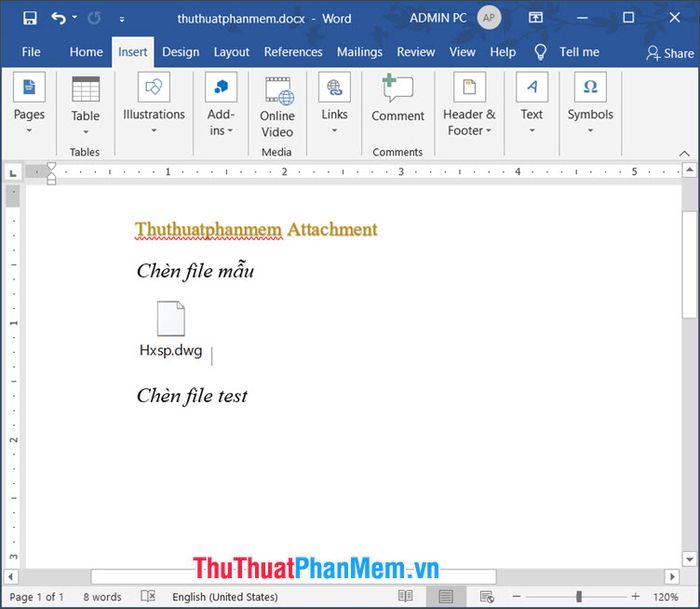Open the File tab
This screenshot has width=700, height=609.
31,52
